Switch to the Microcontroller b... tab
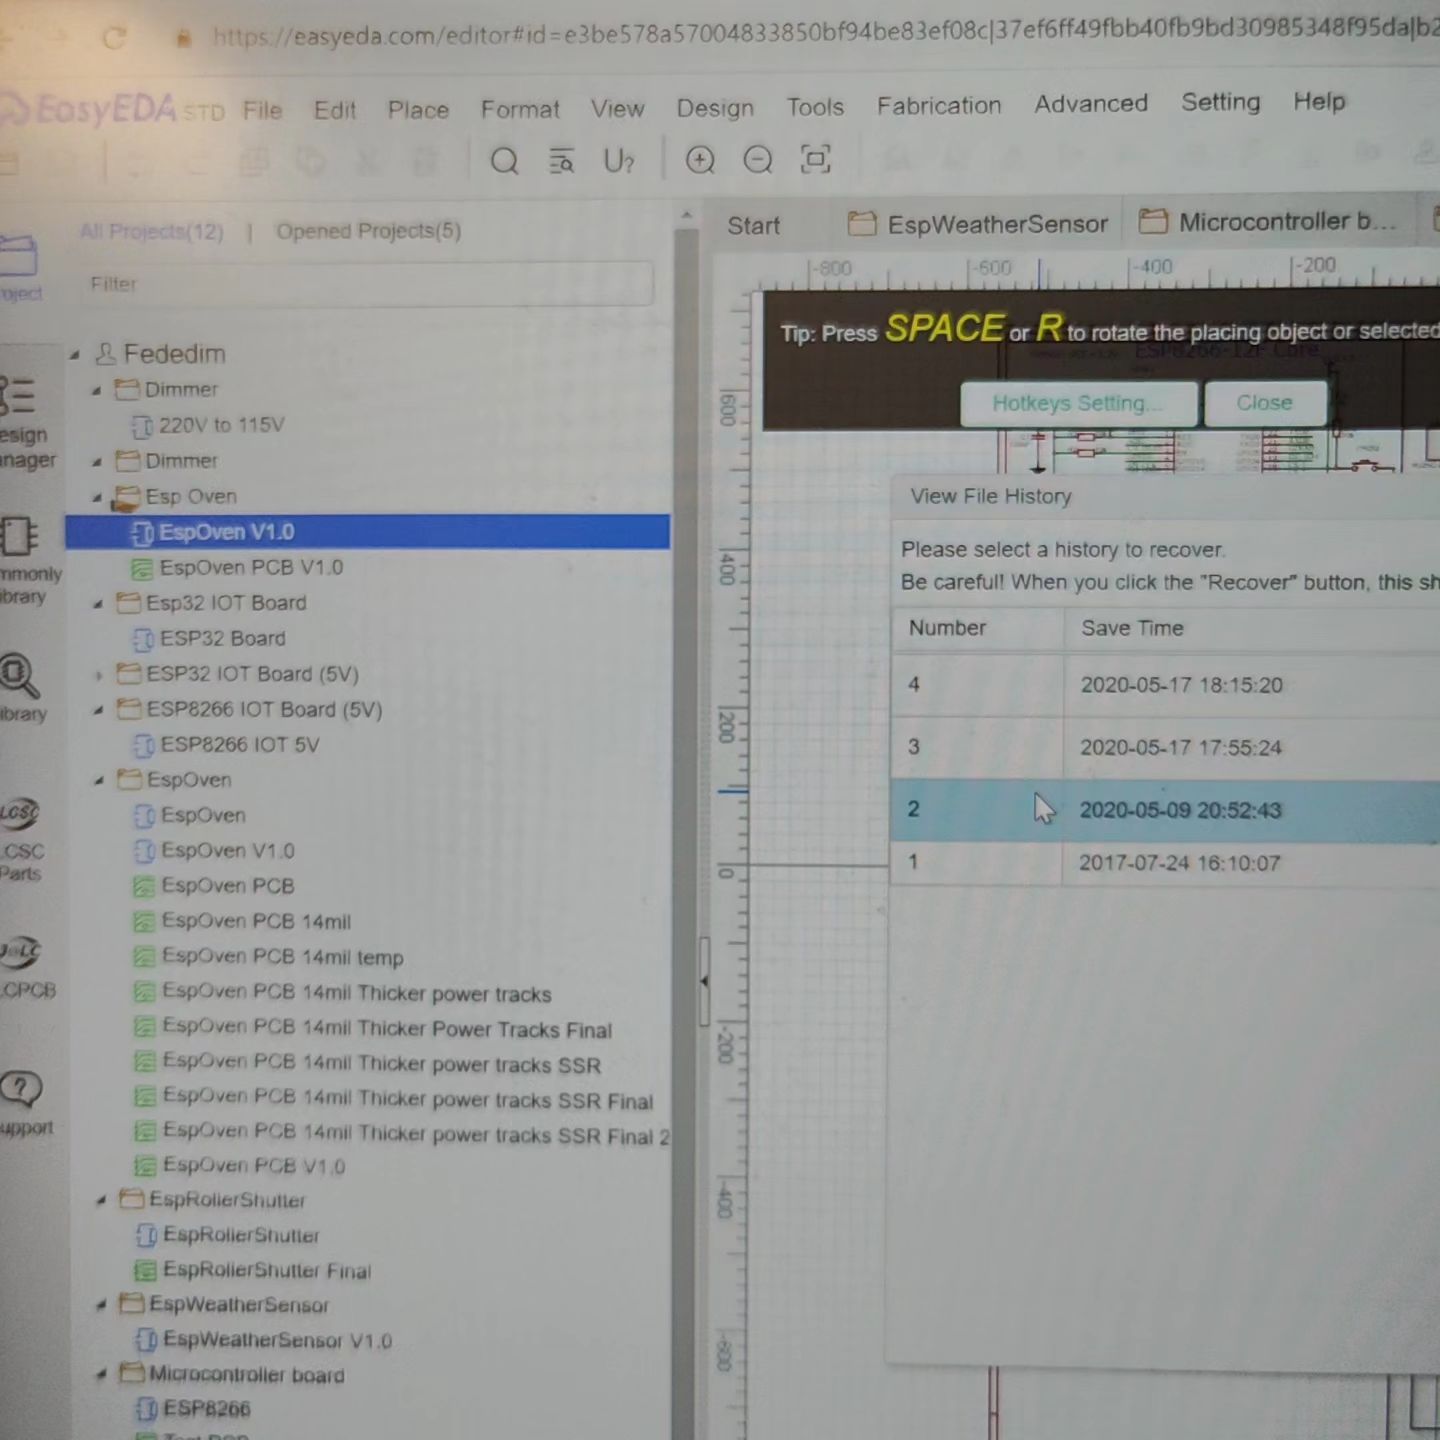This screenshot has width=1440, height=1440. 1268,222
